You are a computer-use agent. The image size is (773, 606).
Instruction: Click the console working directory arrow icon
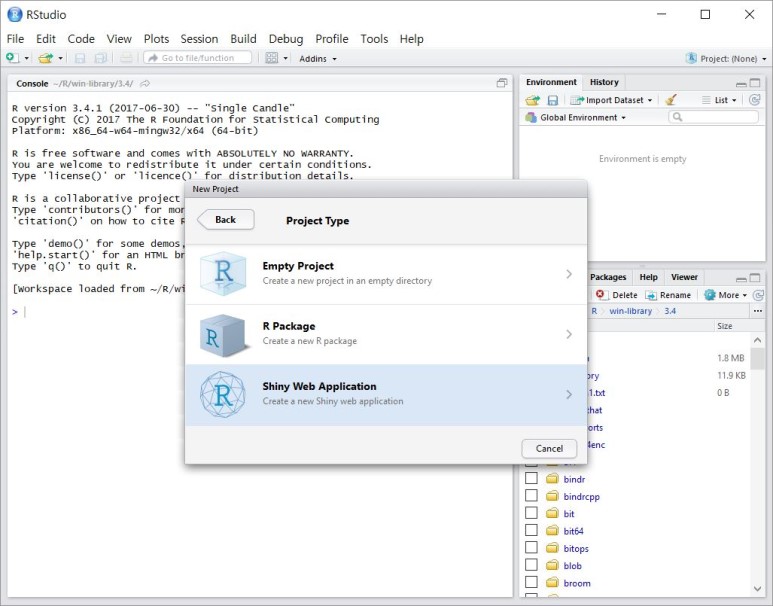(145, 84)
